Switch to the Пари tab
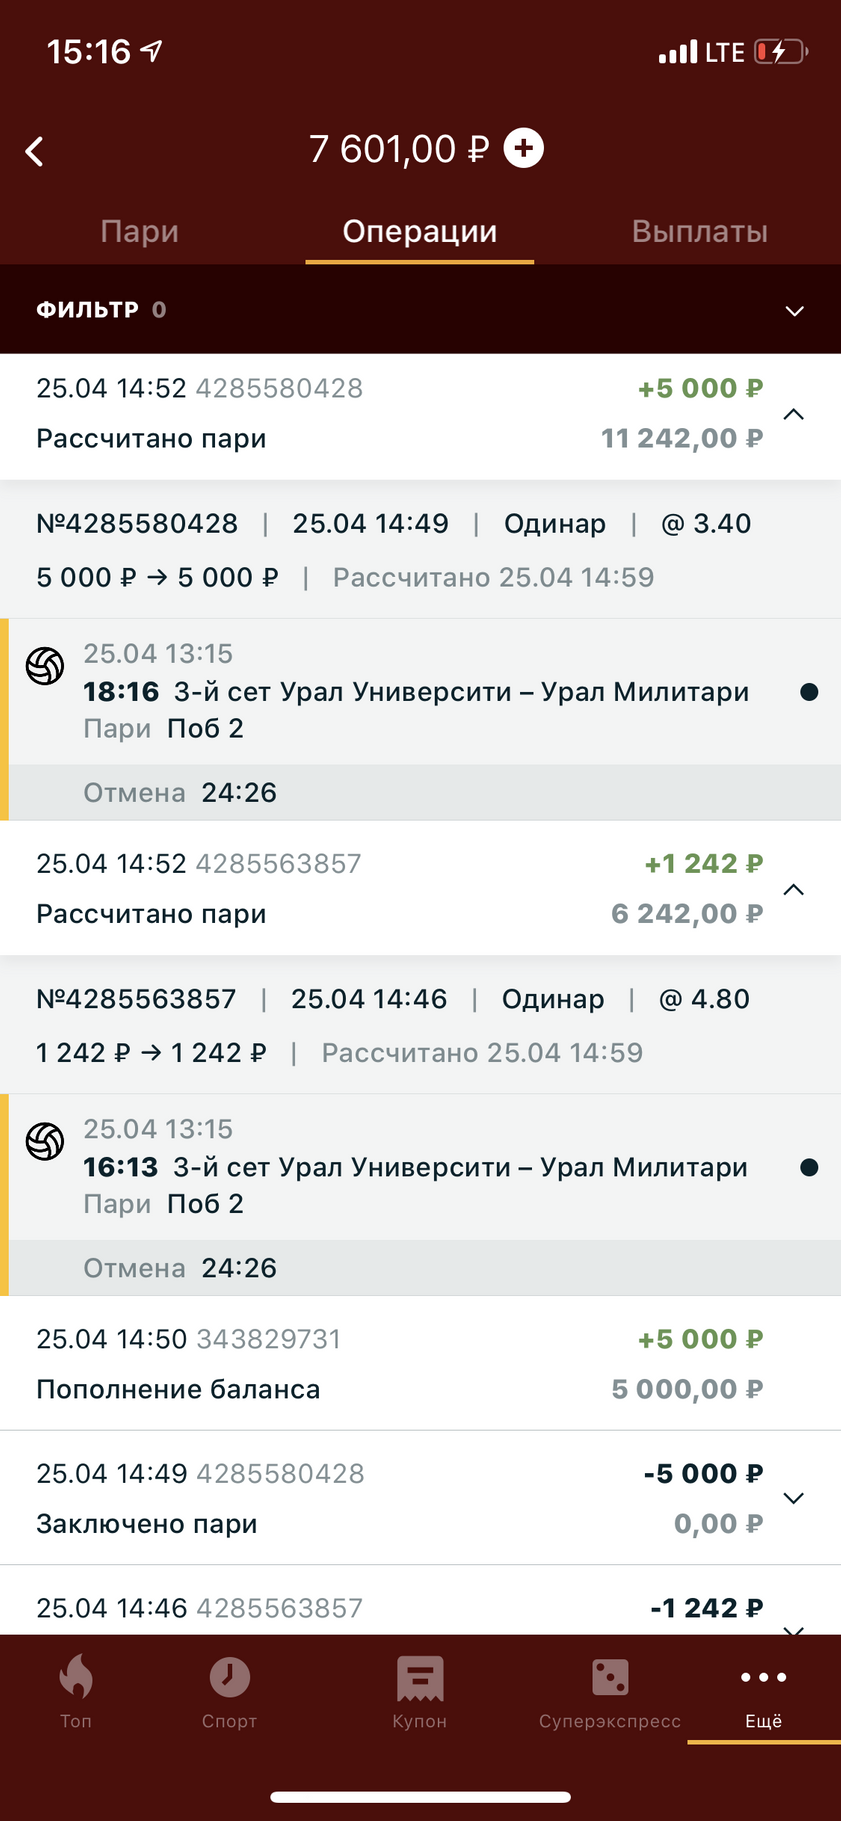Image resolution: width=841 pixels, height=1821 pixels. (140, 231)
